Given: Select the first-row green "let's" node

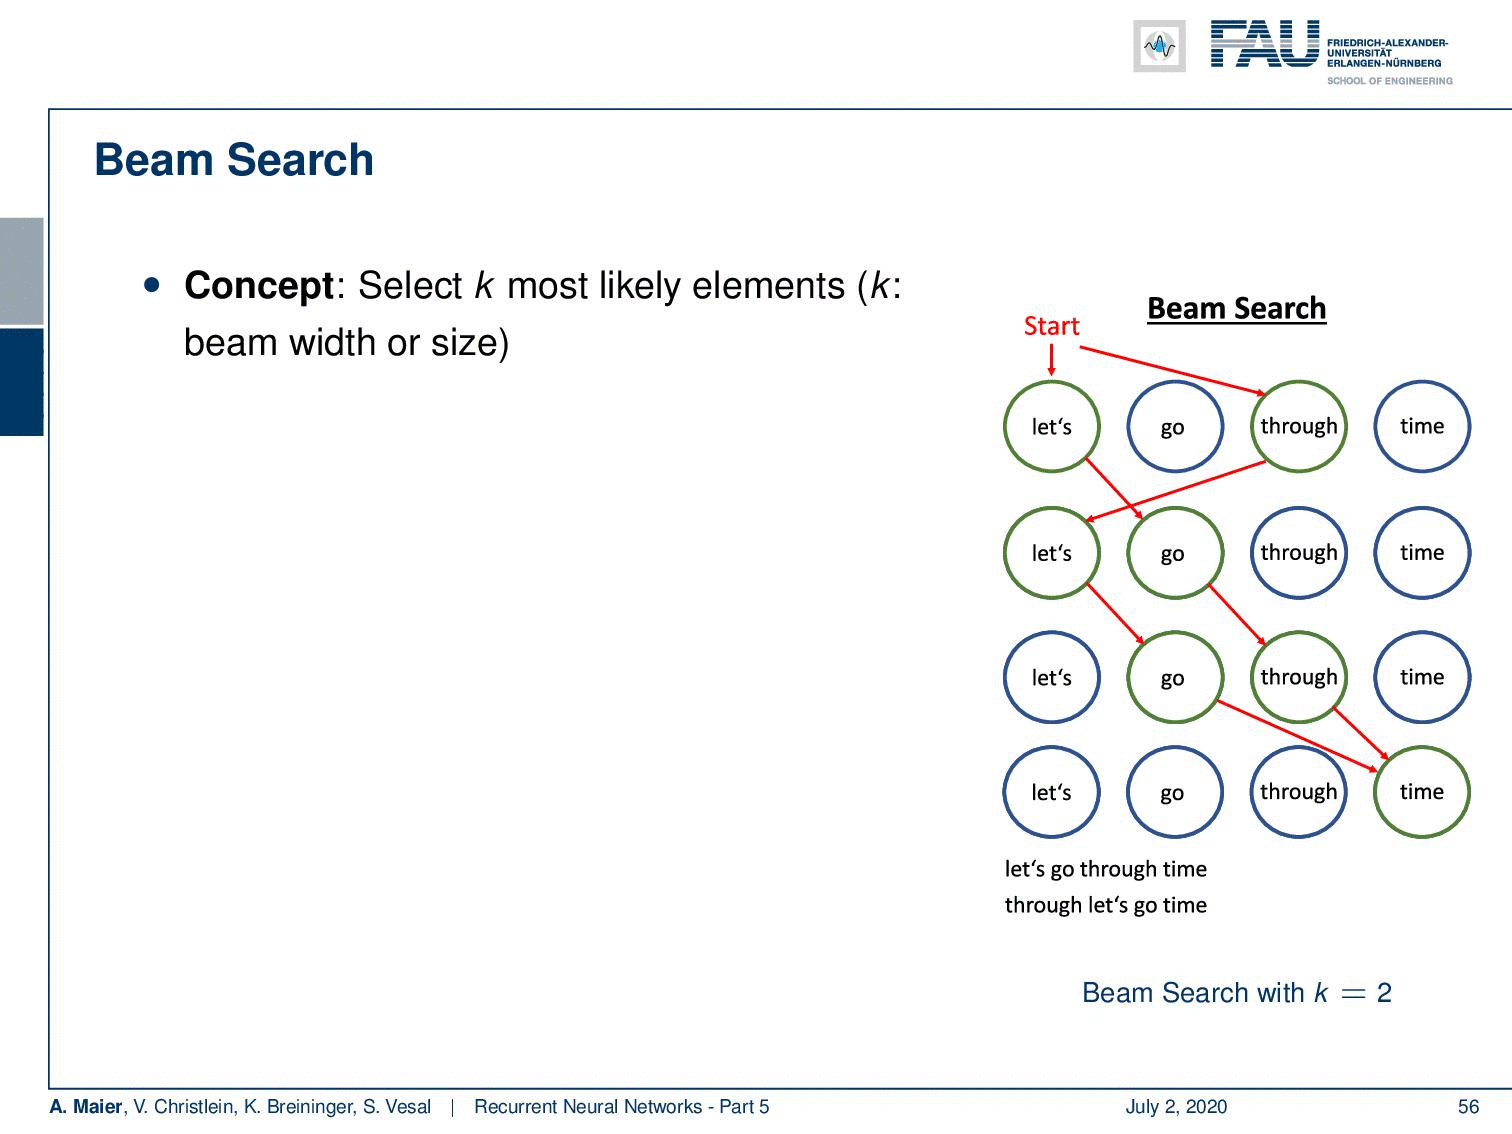Looking at the screenshot, I should [1052, 427].
